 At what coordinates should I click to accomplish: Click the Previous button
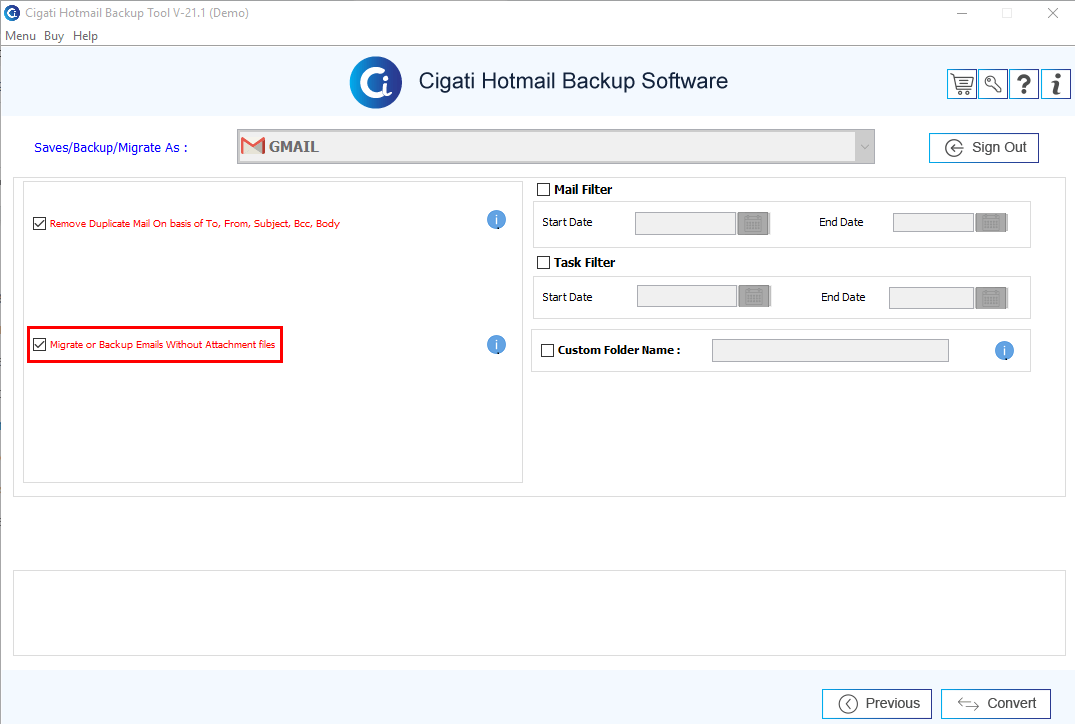[877, 703]
